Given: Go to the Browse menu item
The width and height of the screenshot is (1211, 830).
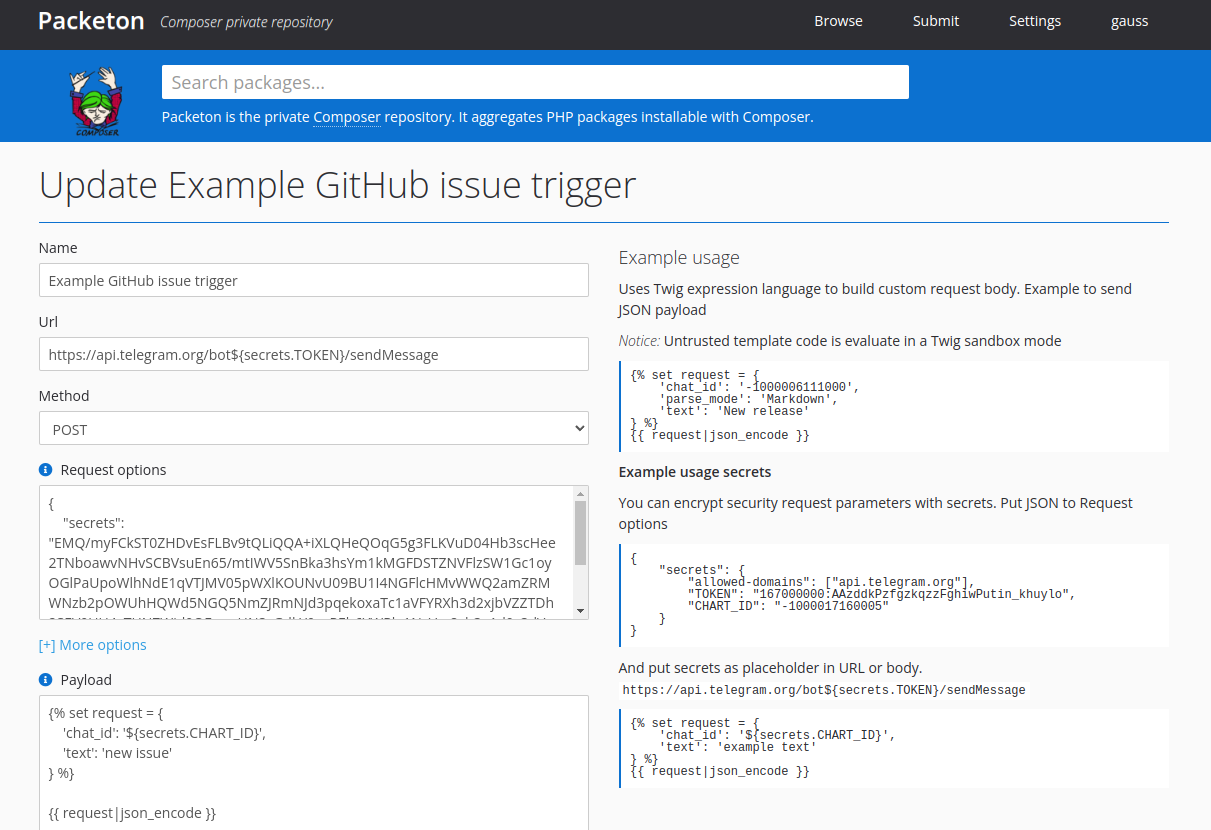Looking at the screenshot, I should click(x=838, y=21).
